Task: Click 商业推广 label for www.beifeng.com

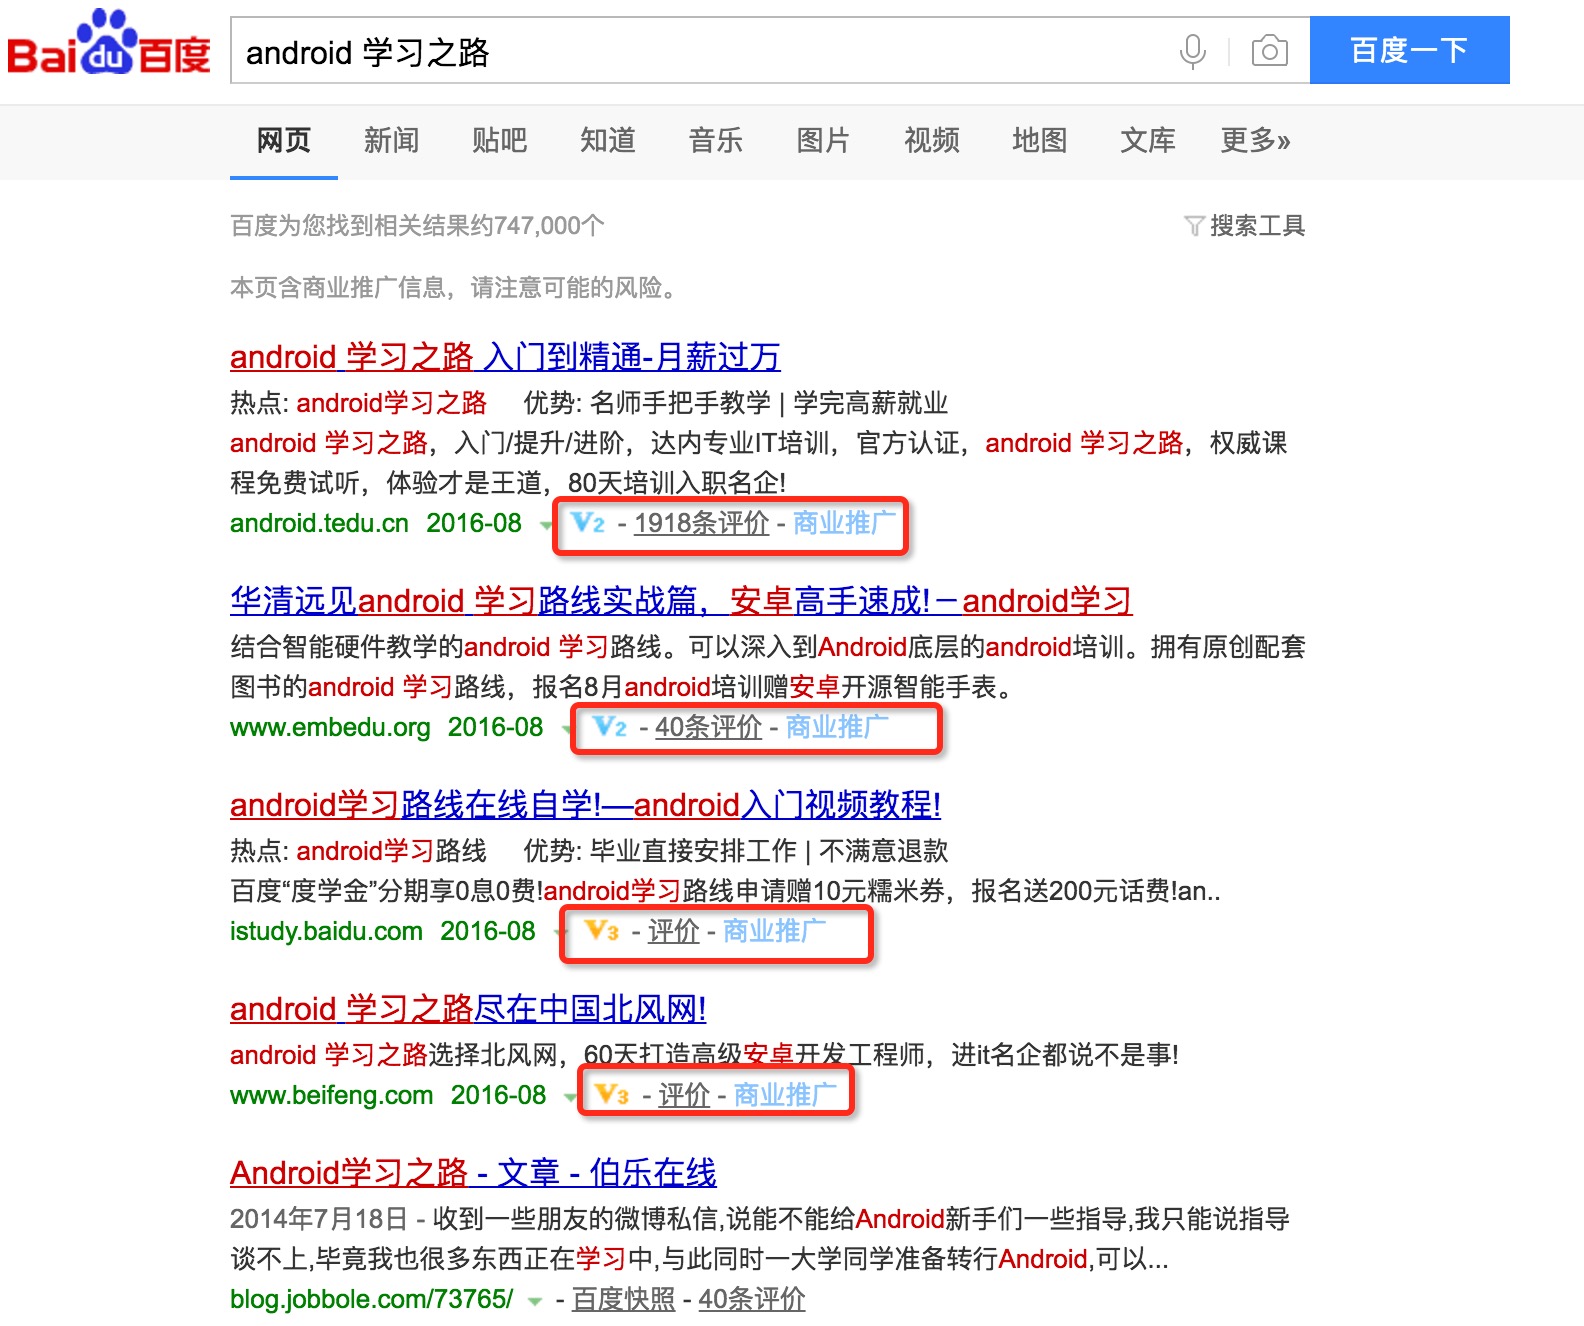Action: click(x=785, y=1095)
